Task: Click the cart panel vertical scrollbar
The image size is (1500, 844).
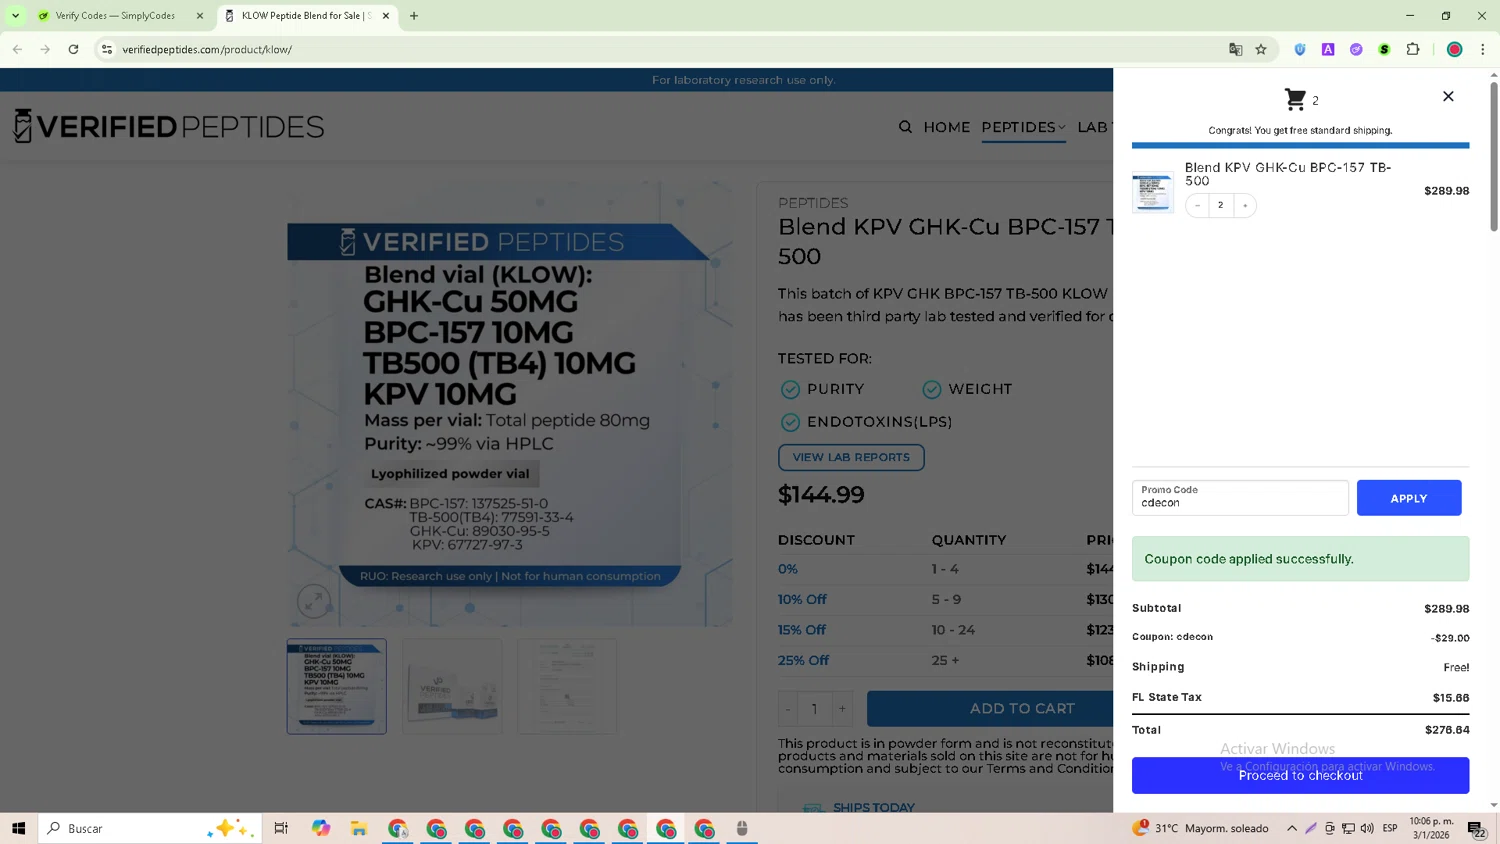Action: pyautogui.click(x=1494, y=158)
